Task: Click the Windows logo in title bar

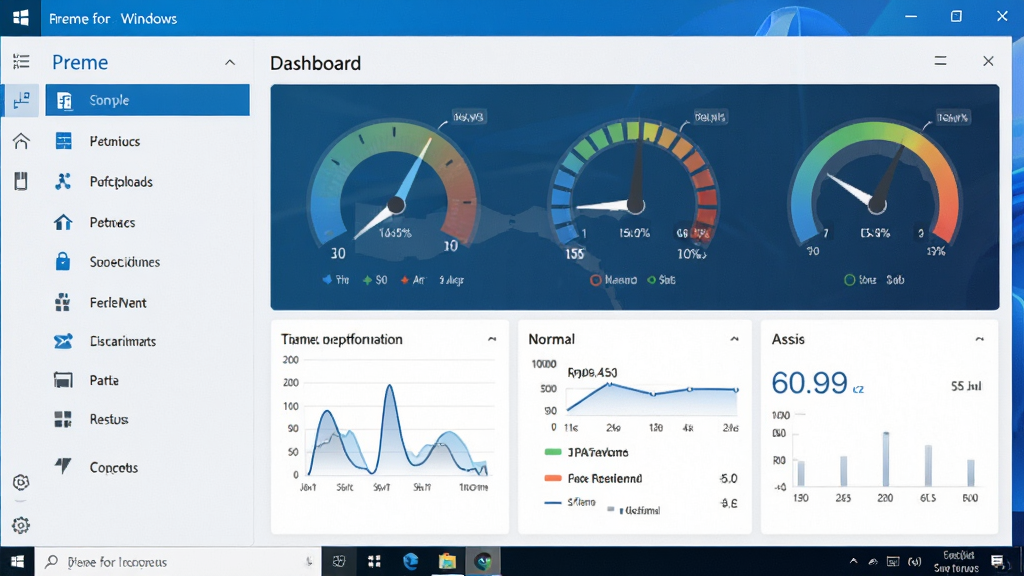Action: (x=20, y=18)
